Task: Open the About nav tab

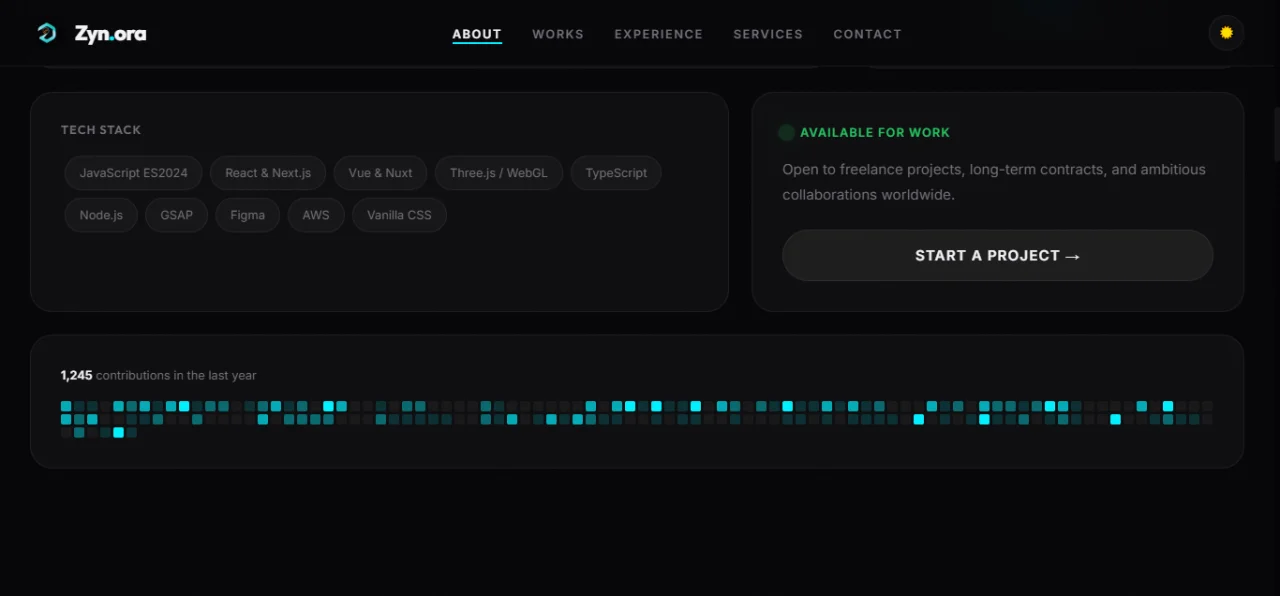Action: point(477,34)
